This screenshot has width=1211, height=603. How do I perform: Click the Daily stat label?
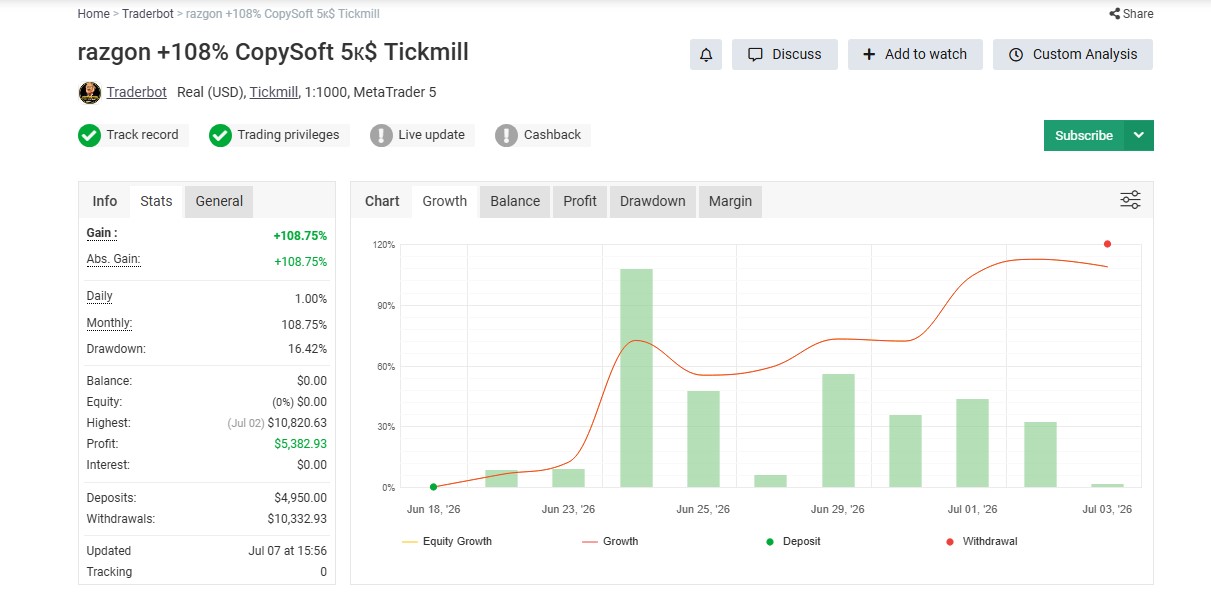click(100, 296)
